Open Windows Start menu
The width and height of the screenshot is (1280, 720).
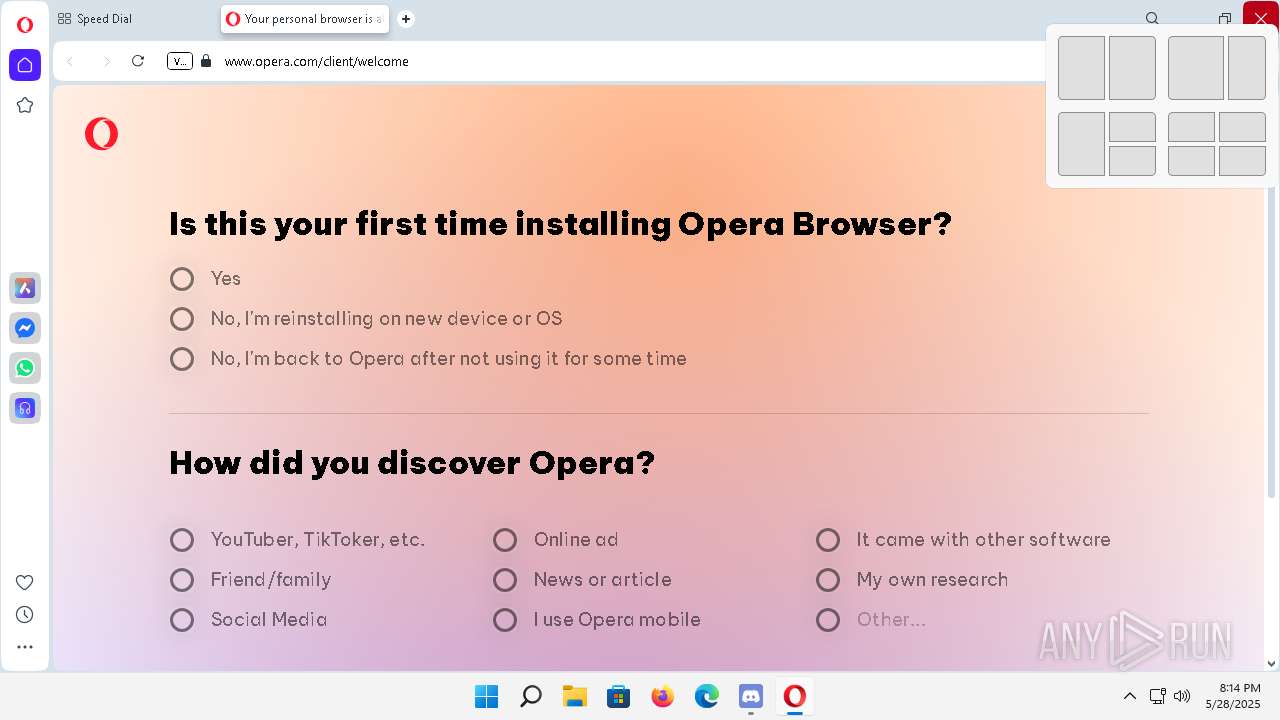(487, 696)
